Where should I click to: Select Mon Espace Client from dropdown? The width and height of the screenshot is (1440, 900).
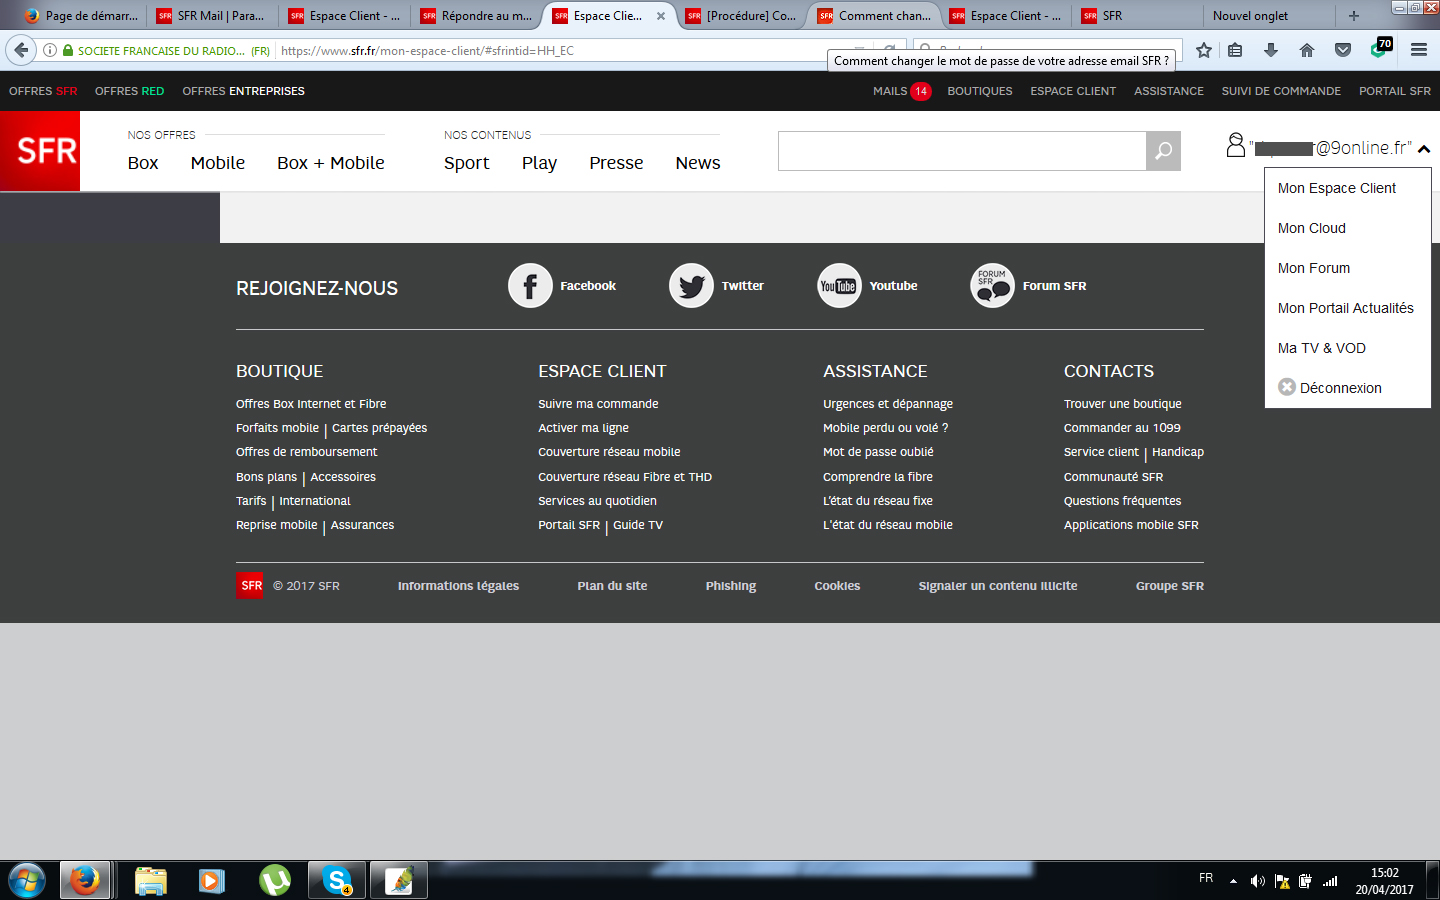pos(1336,188)
